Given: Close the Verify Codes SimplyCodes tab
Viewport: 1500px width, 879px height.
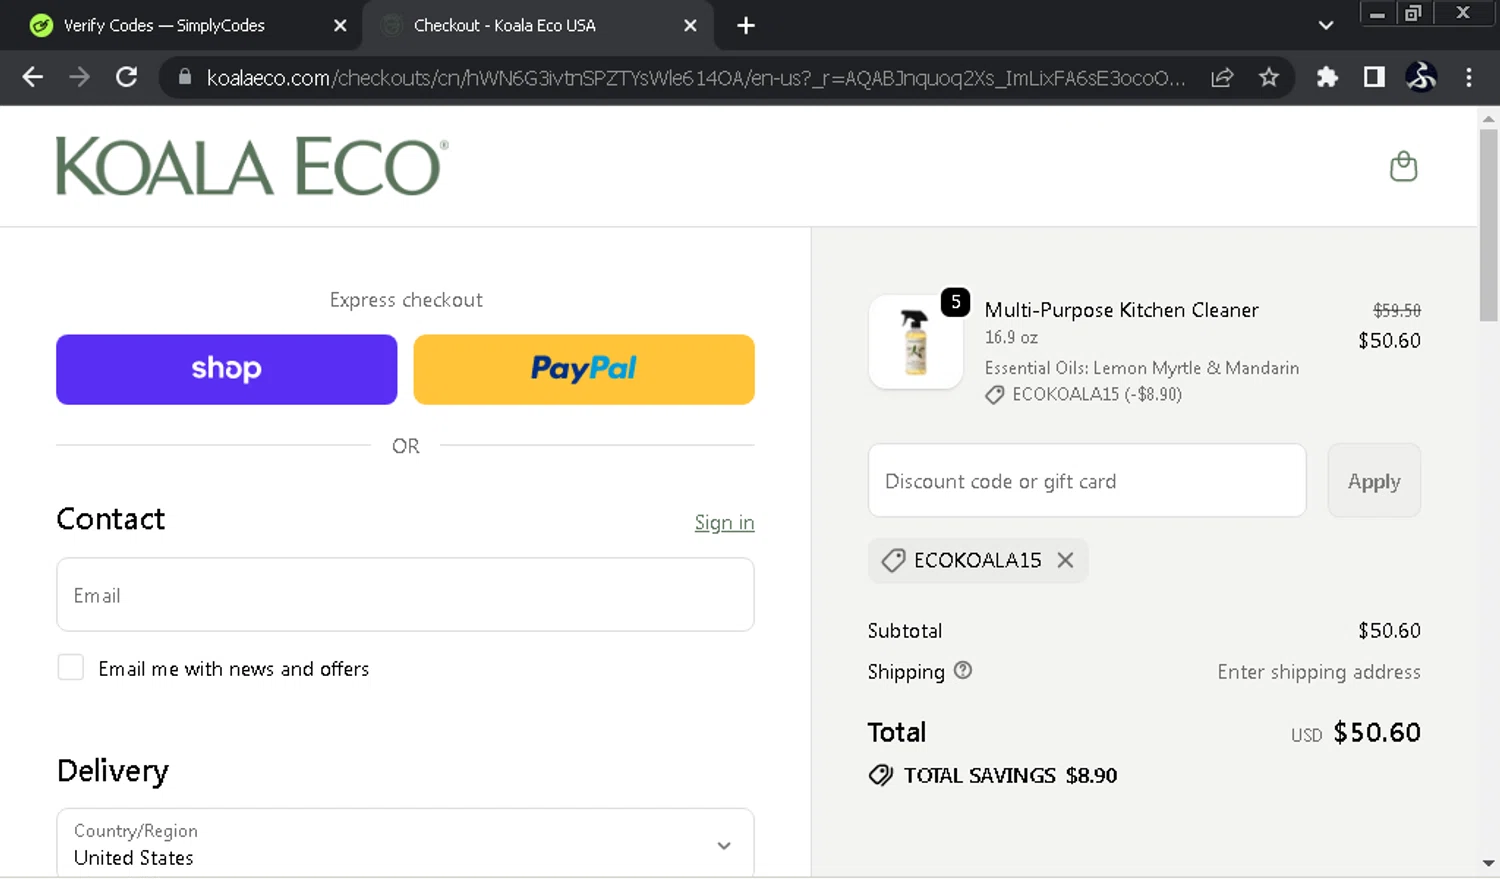Looking at the screenshot, I should coord(340,25).
